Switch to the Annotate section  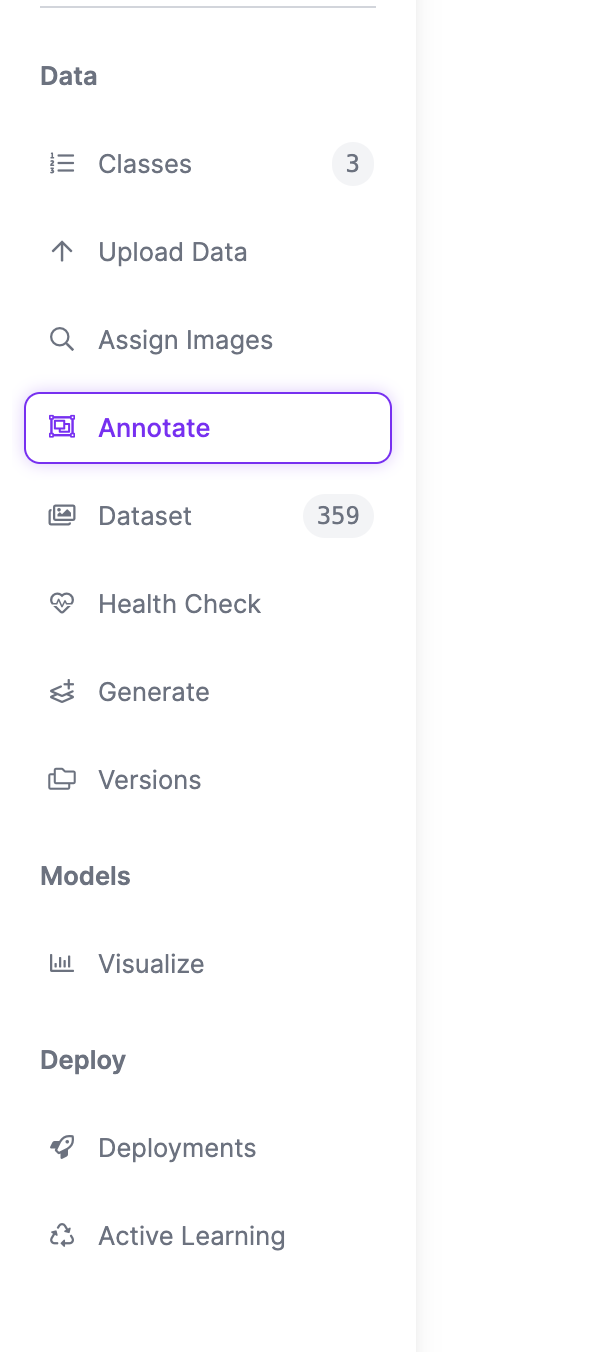tap(154, 427)
